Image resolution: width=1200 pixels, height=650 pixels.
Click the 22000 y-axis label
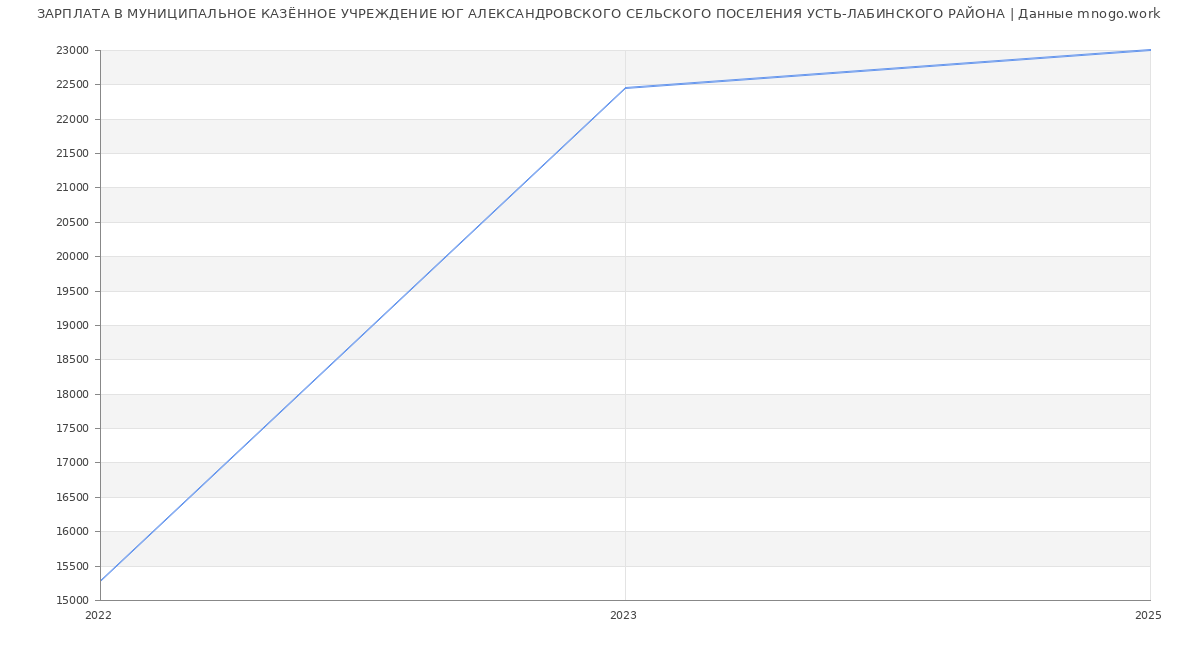tap(73, 120)
